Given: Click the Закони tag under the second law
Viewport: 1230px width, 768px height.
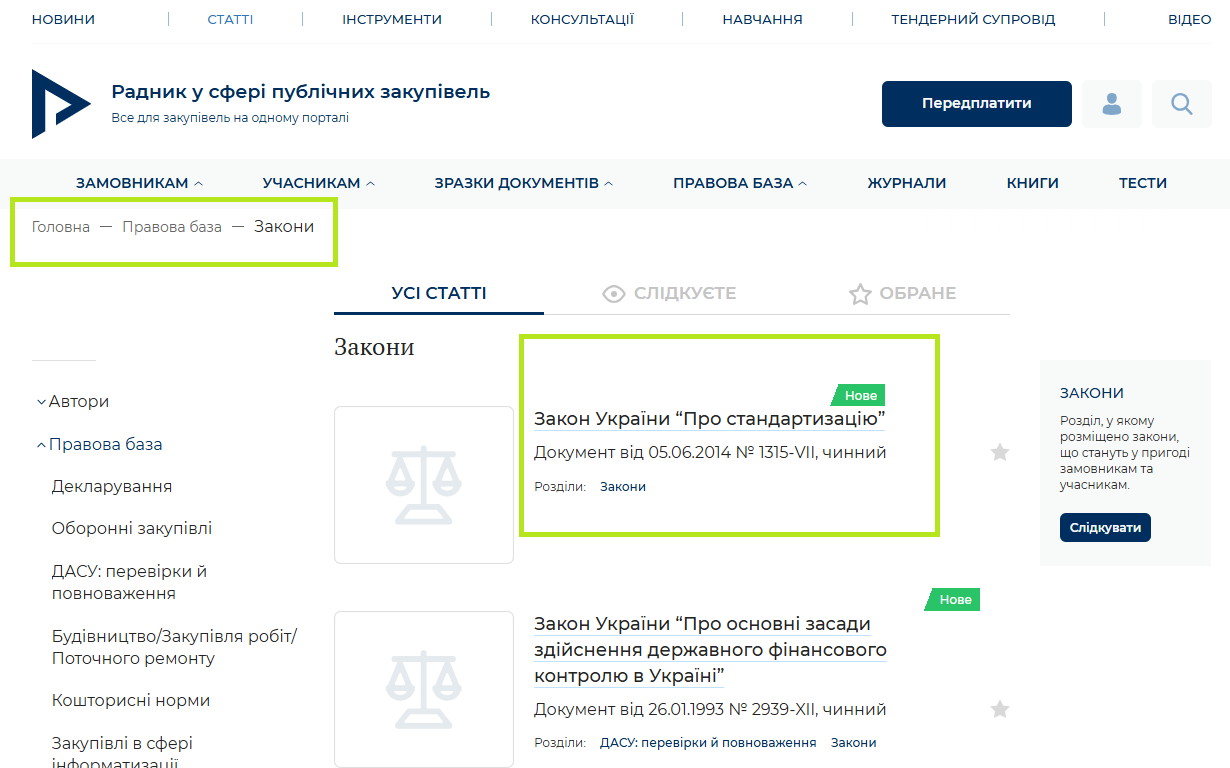Looking at the screenshot, I should click(x=854, y=743).
